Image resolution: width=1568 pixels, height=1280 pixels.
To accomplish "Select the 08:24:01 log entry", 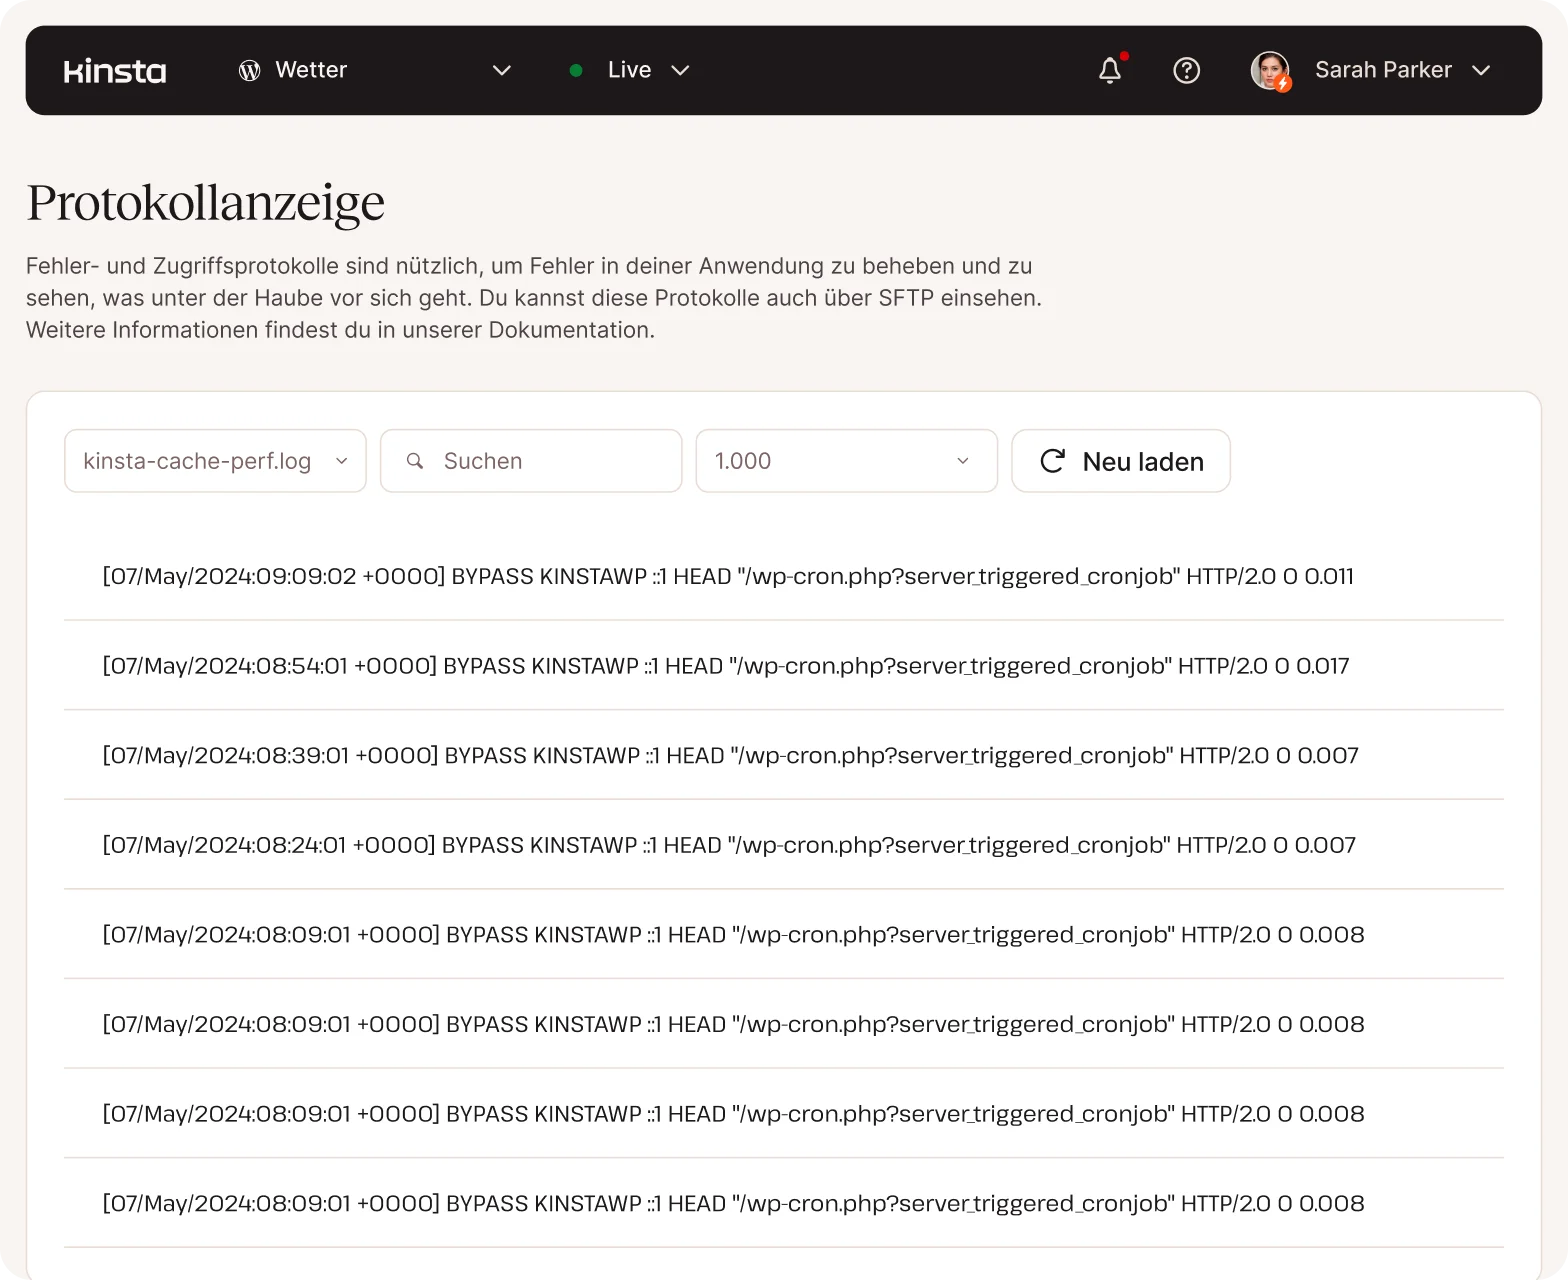I will click(x=728, y=845).
